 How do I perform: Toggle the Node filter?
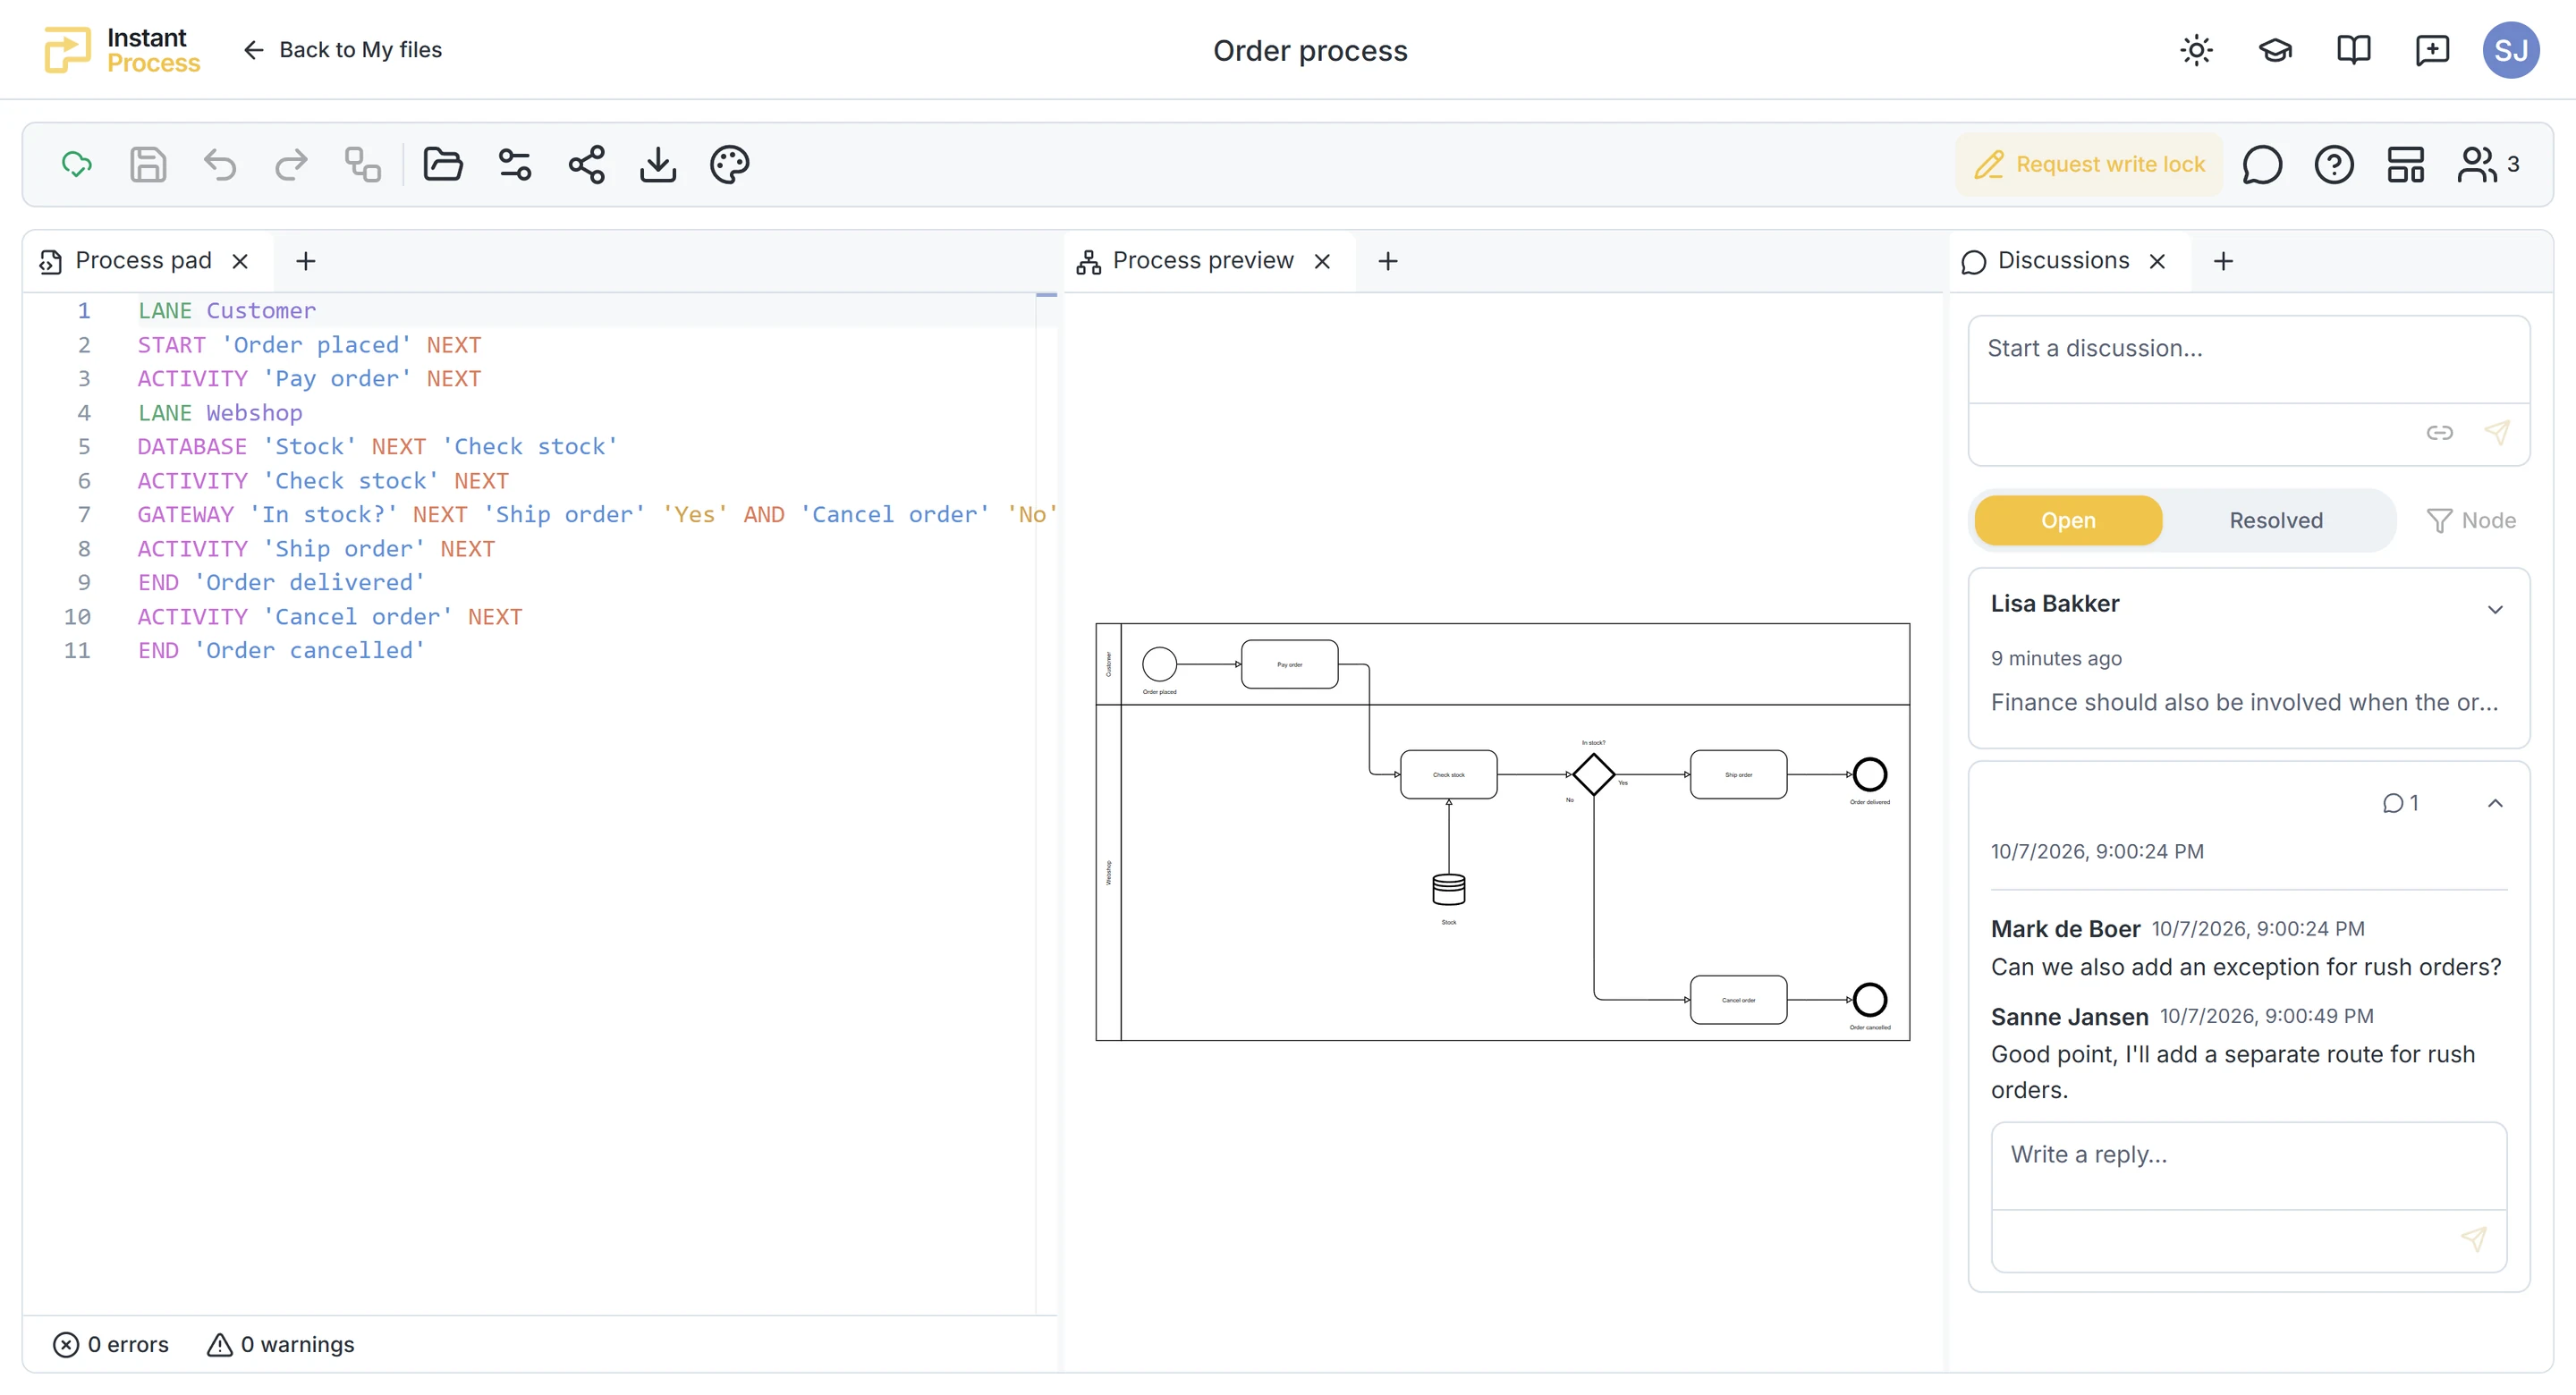[2471, 520]
